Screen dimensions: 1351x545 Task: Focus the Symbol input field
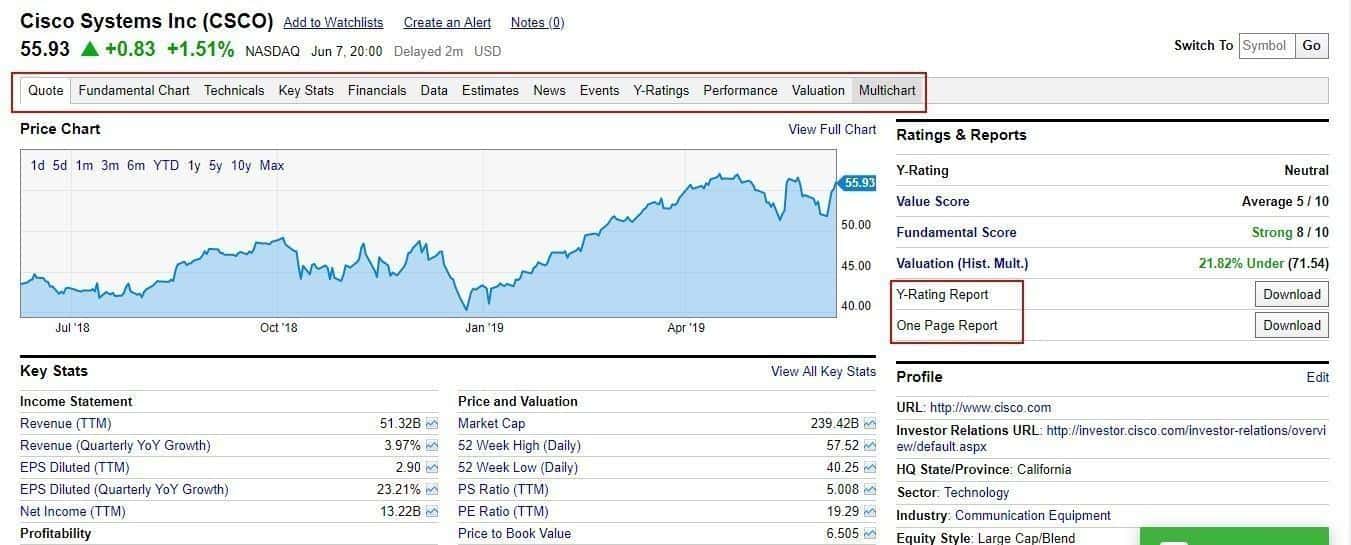(x=1266, y=45)
